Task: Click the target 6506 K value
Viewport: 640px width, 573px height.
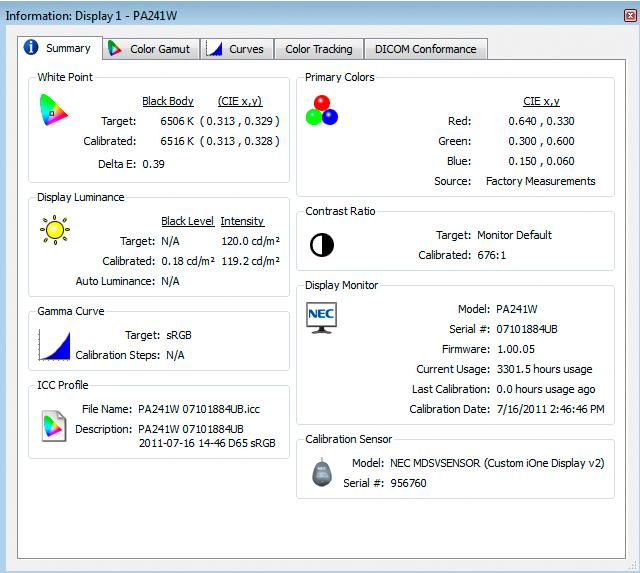Action: (x=177, y=121)
